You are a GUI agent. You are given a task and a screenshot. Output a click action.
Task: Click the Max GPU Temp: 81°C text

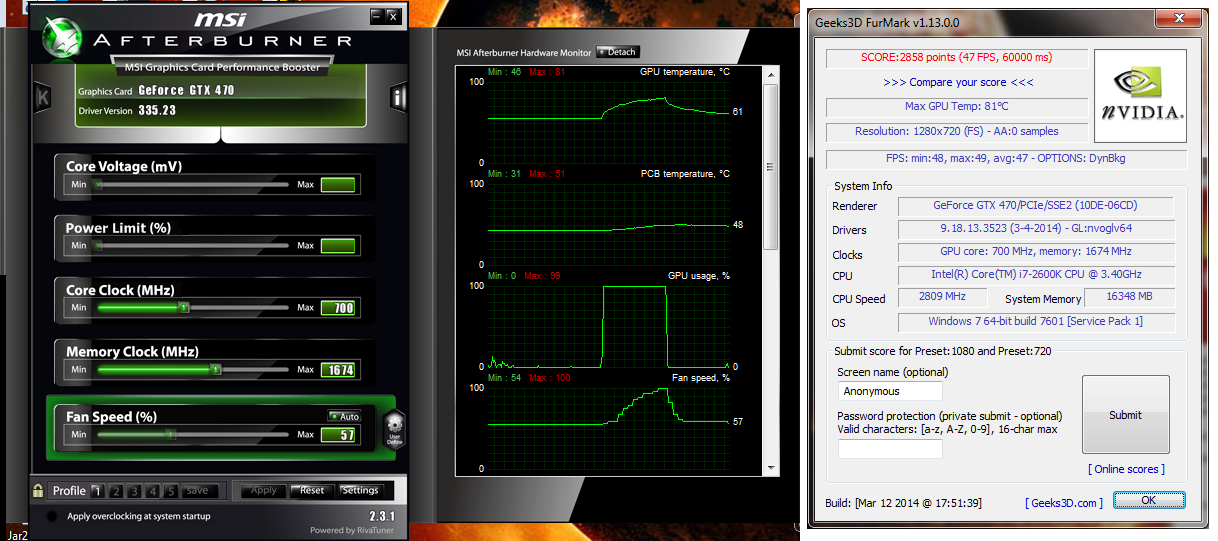point(957,106)
